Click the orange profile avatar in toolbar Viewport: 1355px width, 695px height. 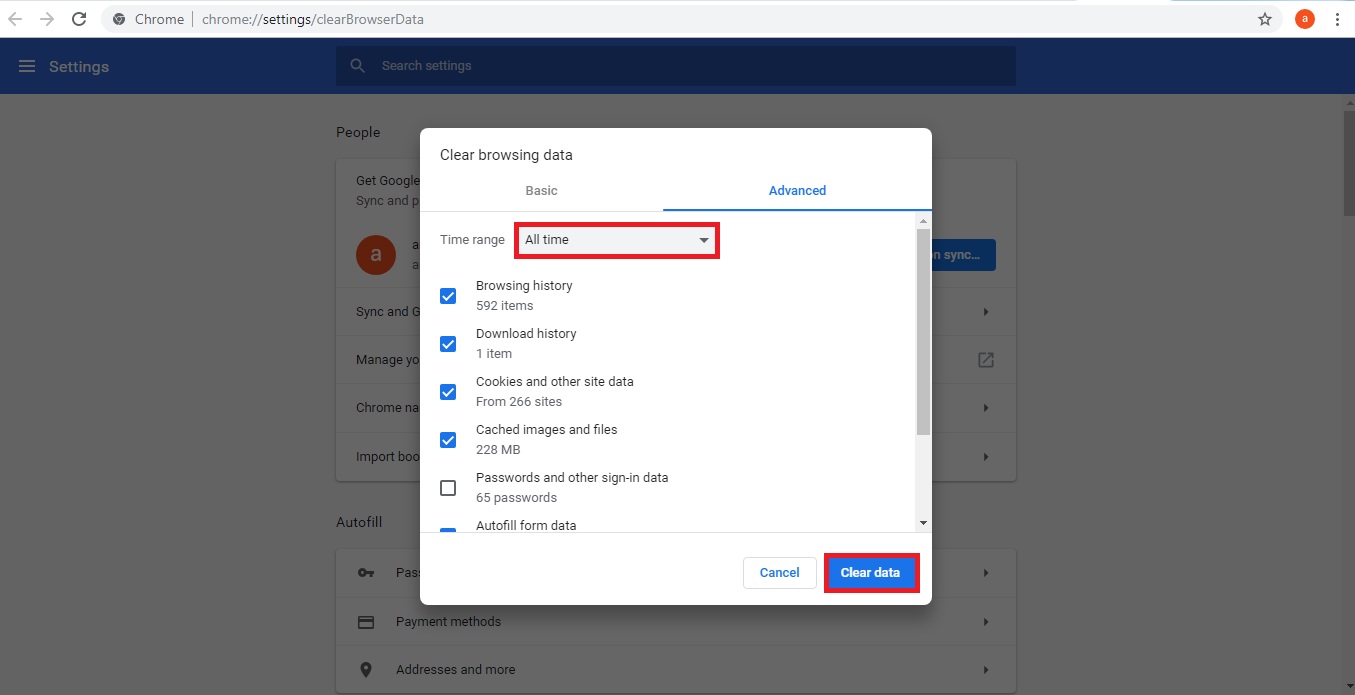[x=1304, y=19]
